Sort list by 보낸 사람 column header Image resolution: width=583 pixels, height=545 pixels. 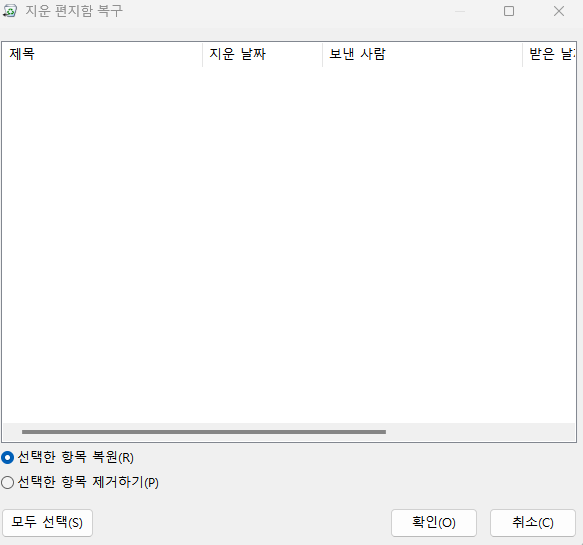tap(422, 54)
